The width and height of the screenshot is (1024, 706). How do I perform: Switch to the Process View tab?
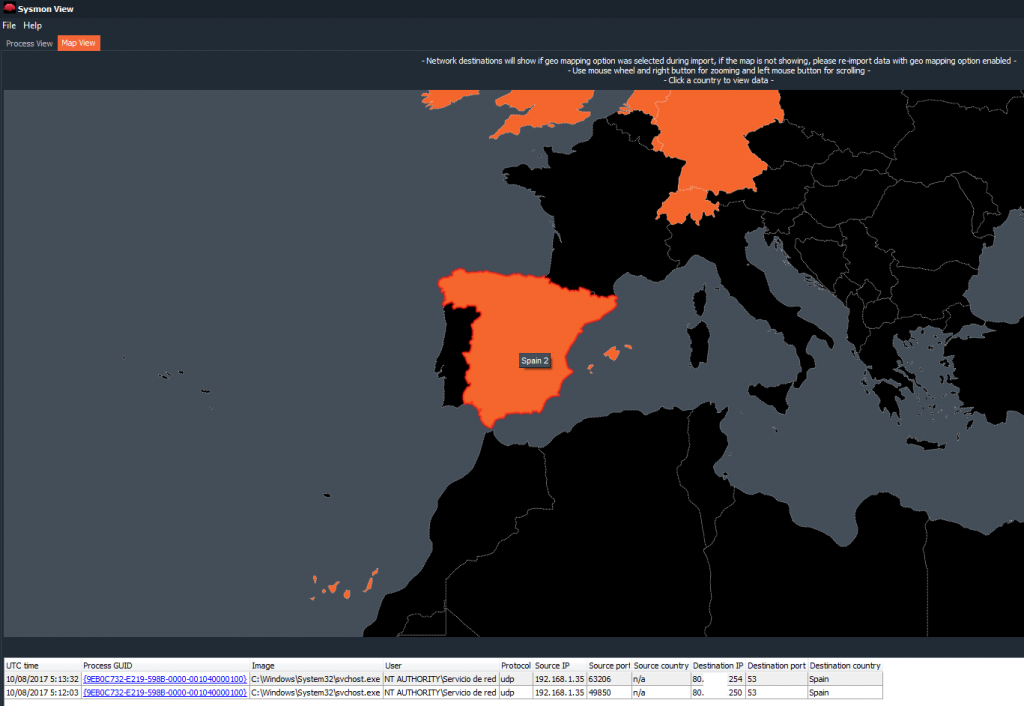[x=29, y=43]
